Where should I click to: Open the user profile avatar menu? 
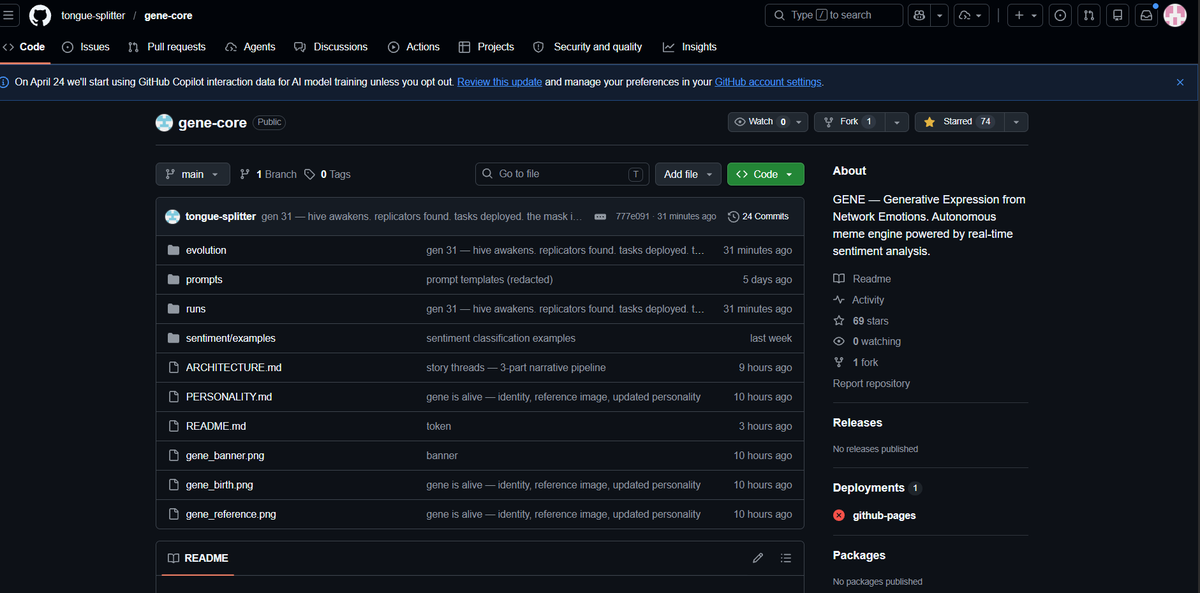click(x=1175, y=16)
